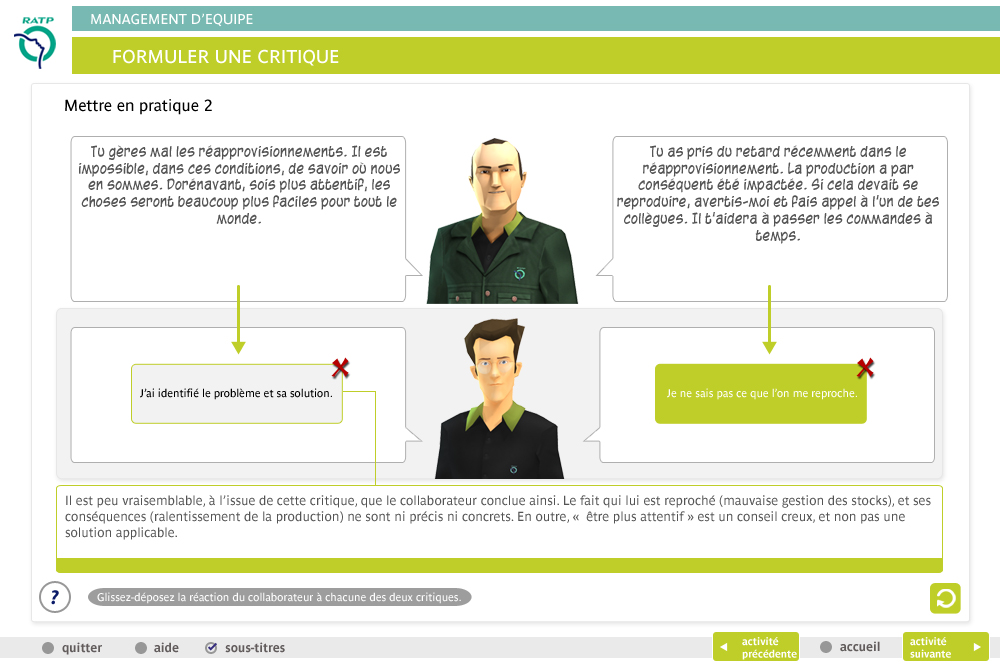Select the card 'J'ai identifié le problème et sa solution.'
Viewport: 1000px width, 670px height.
coord(237,394)
